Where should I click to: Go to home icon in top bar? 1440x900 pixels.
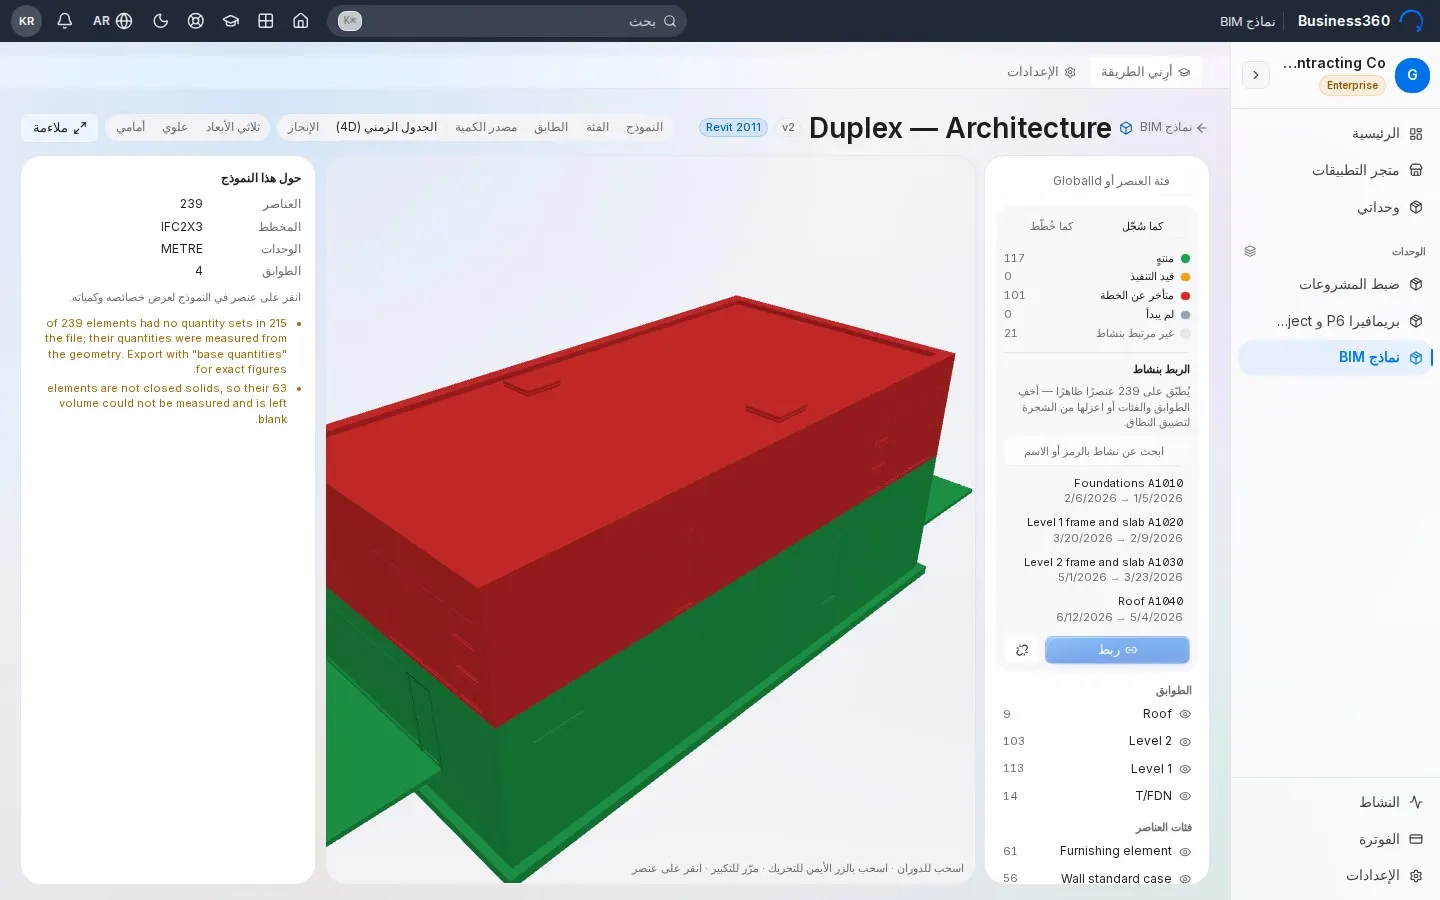pyautogui.click(x=301, y=21)
